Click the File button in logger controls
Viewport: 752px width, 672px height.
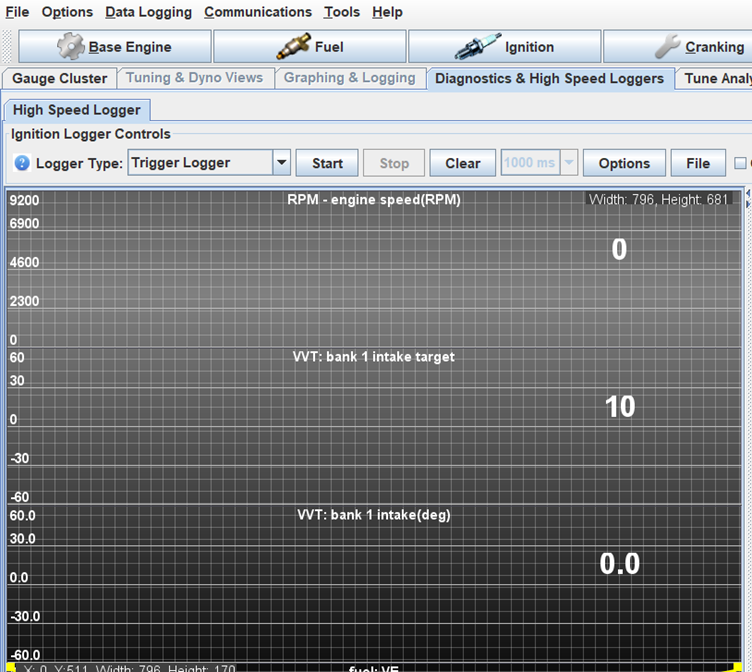(x=698, y=163)
